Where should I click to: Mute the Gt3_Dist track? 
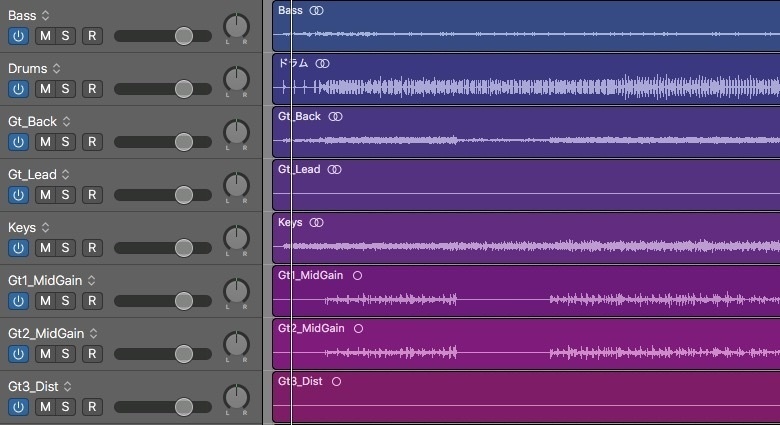tap(45, 407)
